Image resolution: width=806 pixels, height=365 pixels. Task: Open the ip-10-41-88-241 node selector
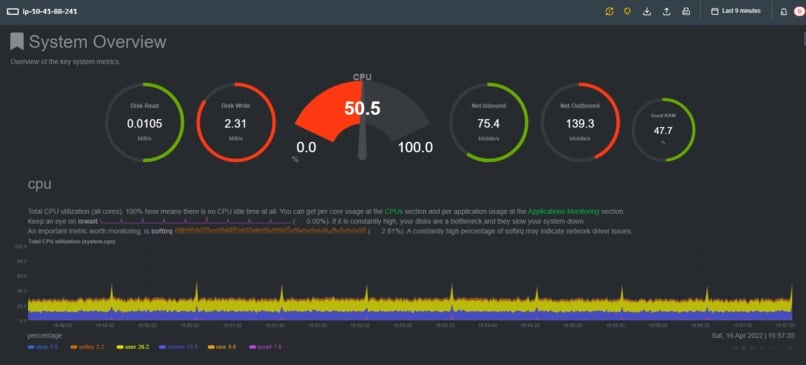point(42,11)
